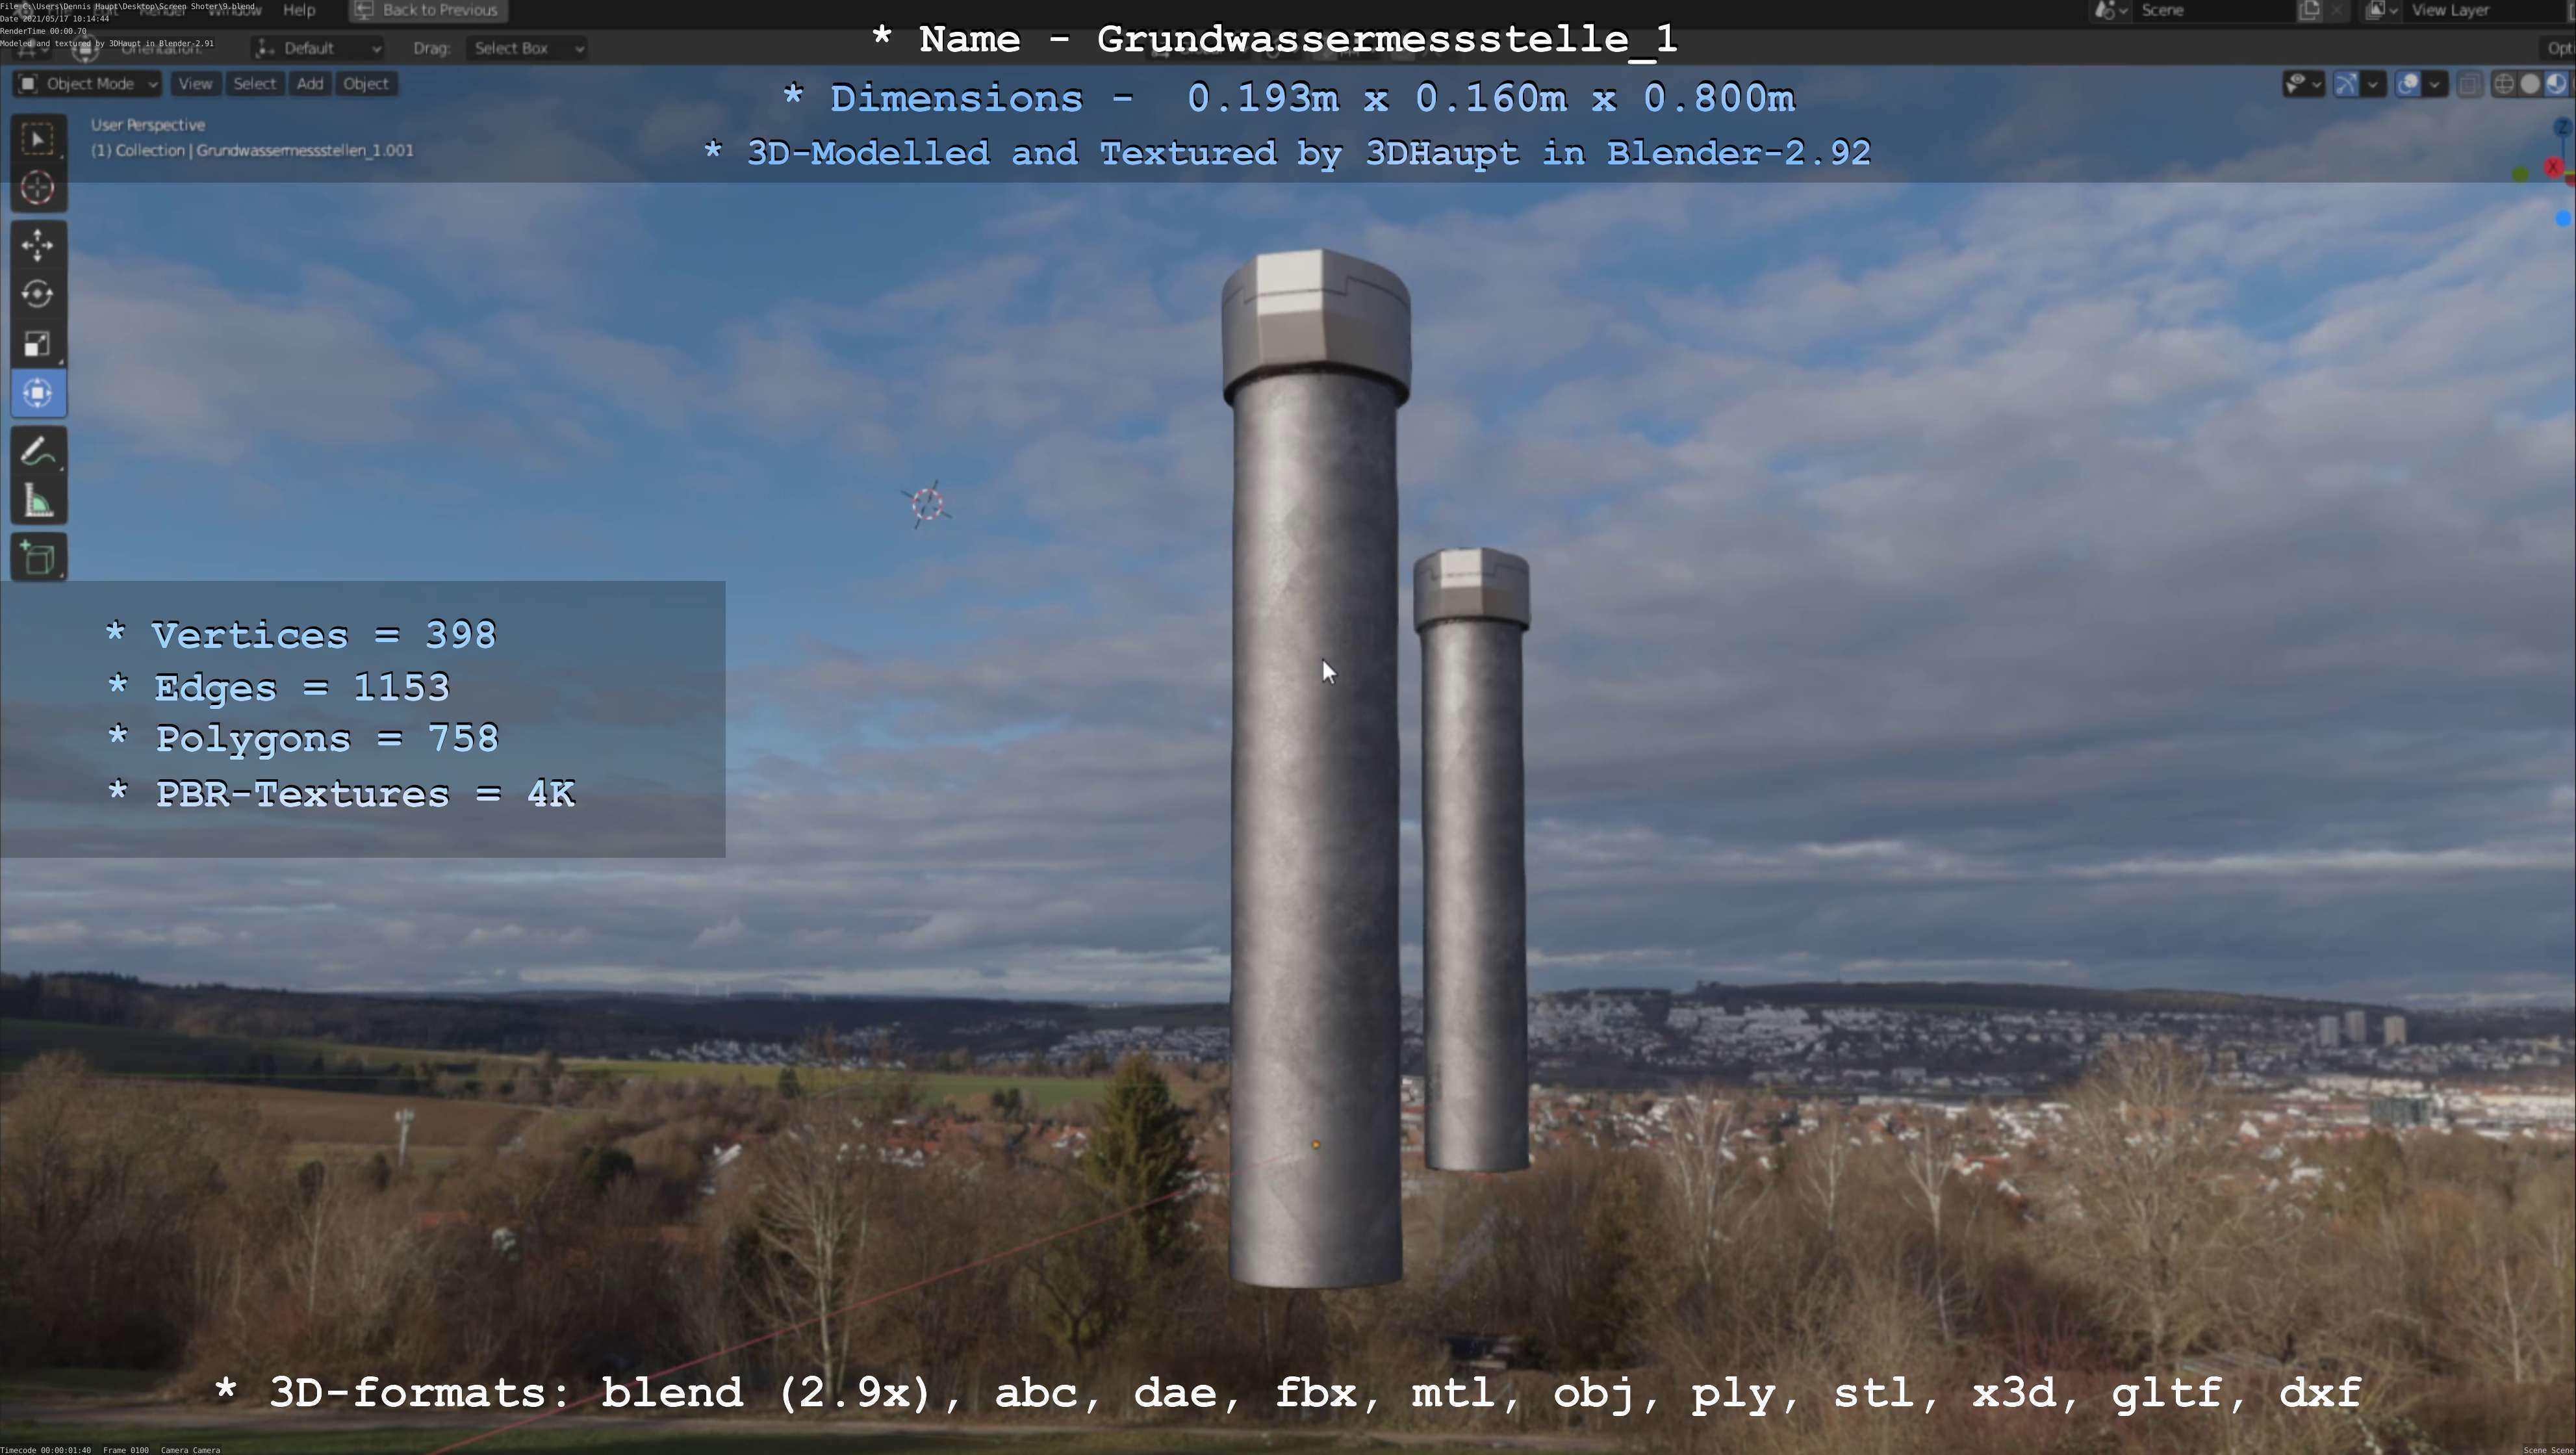Pick the Scale tool
Viewport: 2576px width, 1455px height.
[x=38, y=344]
